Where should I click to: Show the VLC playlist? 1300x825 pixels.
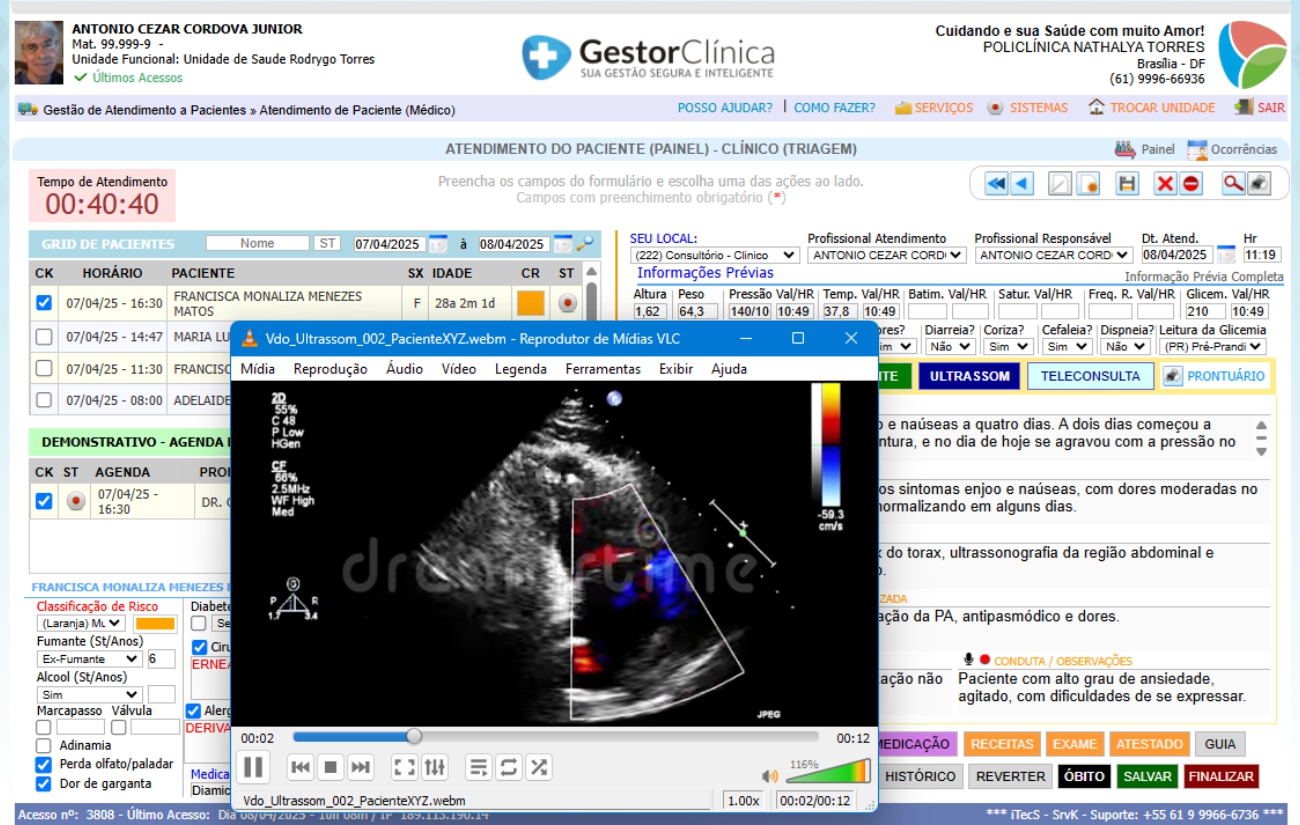(479, 767)
